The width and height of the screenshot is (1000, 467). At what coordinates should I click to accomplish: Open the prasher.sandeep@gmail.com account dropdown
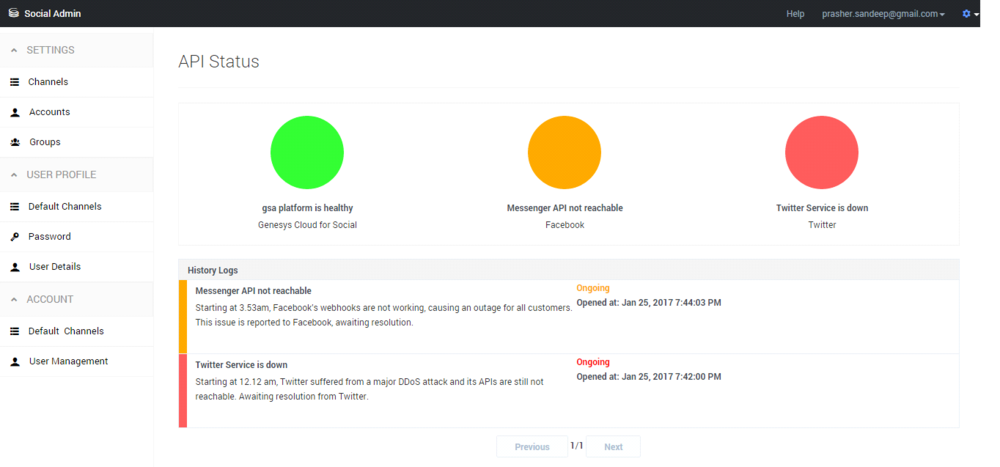click(x=882, y=14)
